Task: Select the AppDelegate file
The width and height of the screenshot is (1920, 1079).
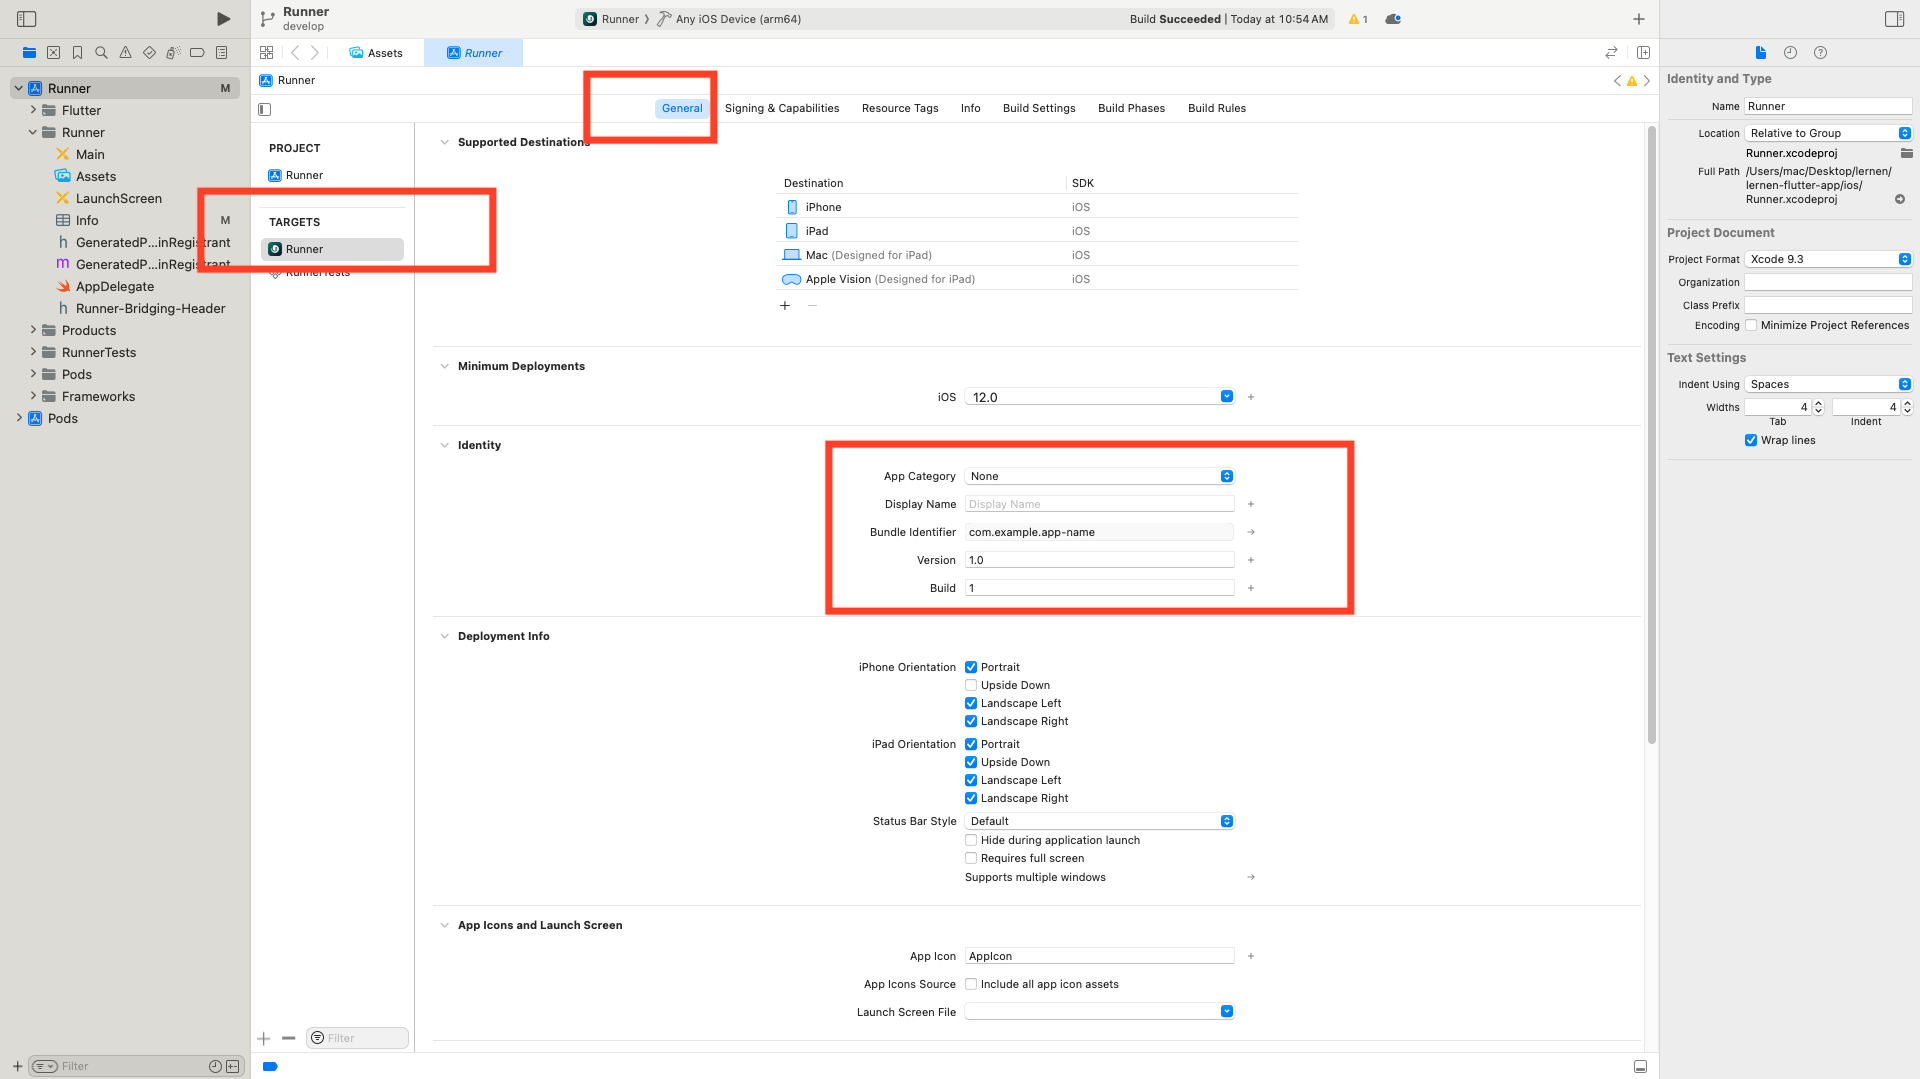Action: (115, 286)
